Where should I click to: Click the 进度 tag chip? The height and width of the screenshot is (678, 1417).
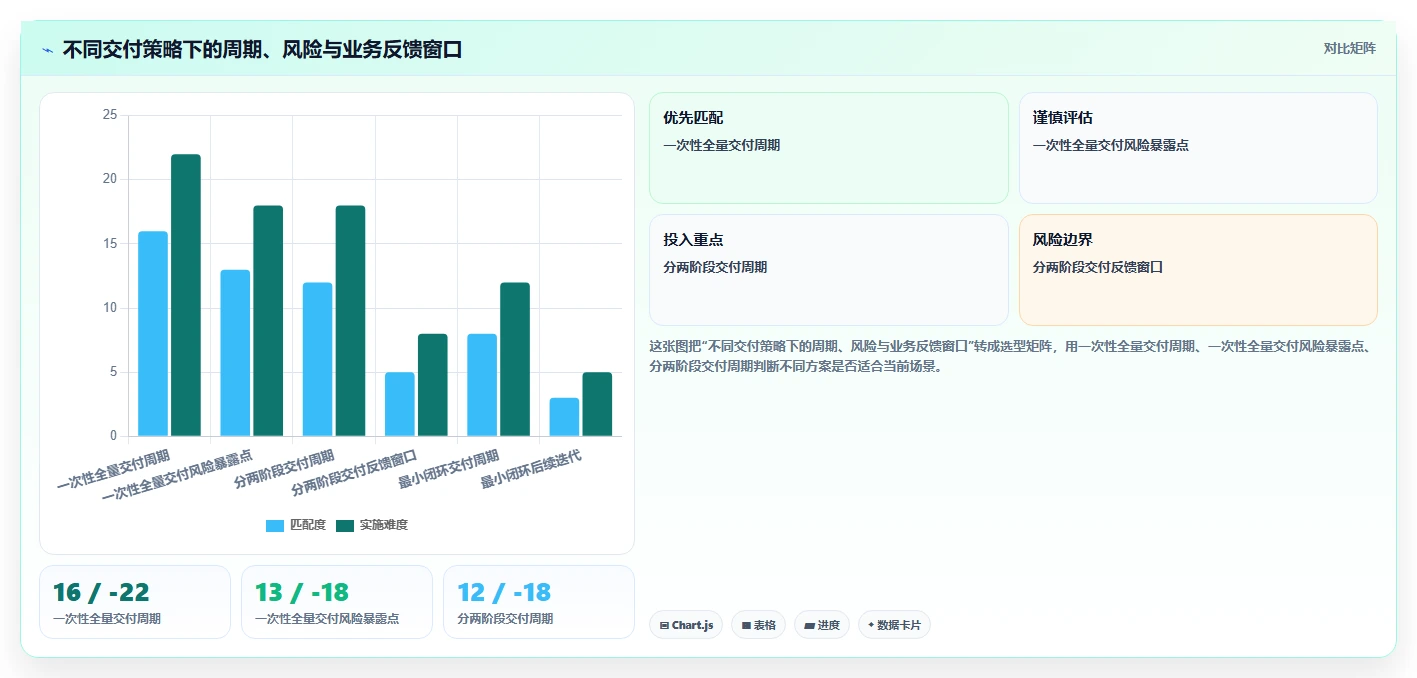pyautogui.click(x=822, y=625)
